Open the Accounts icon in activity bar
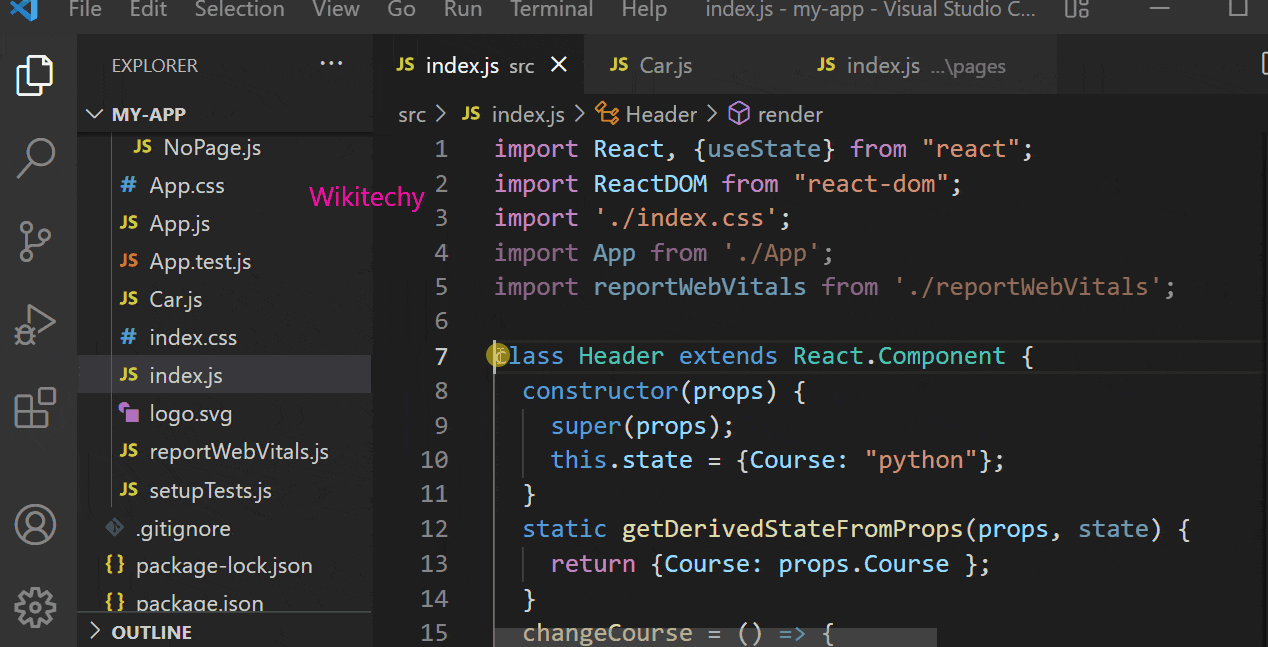 click(35, 524)
